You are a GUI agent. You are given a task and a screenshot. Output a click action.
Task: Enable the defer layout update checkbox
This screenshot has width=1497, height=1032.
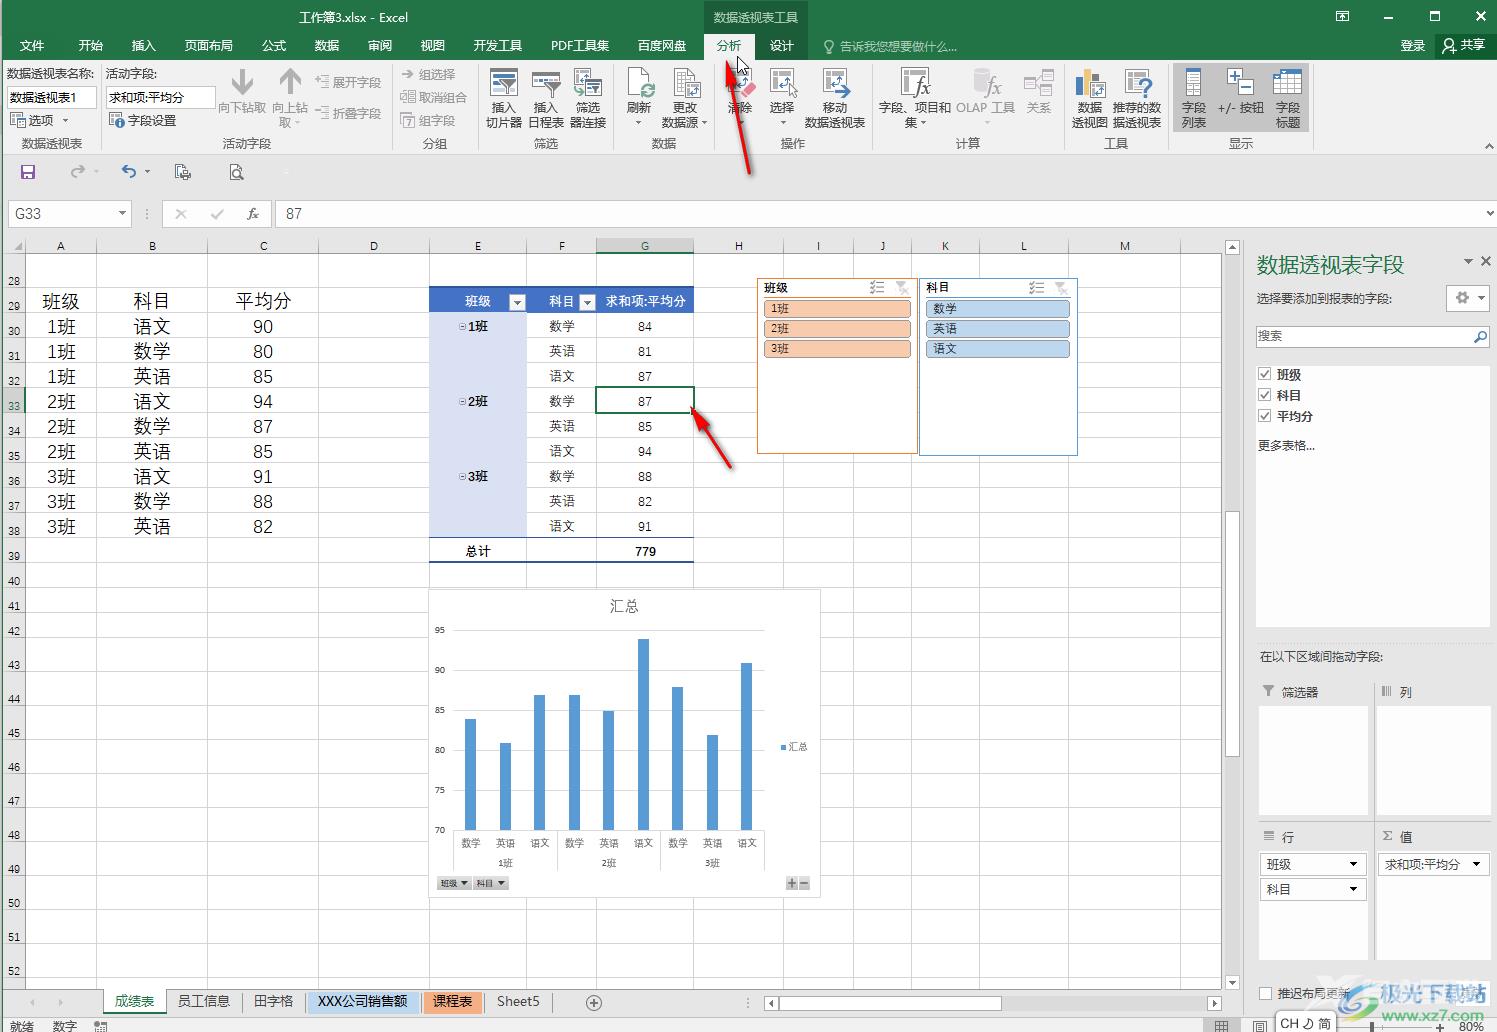[x=1266, y=993]
